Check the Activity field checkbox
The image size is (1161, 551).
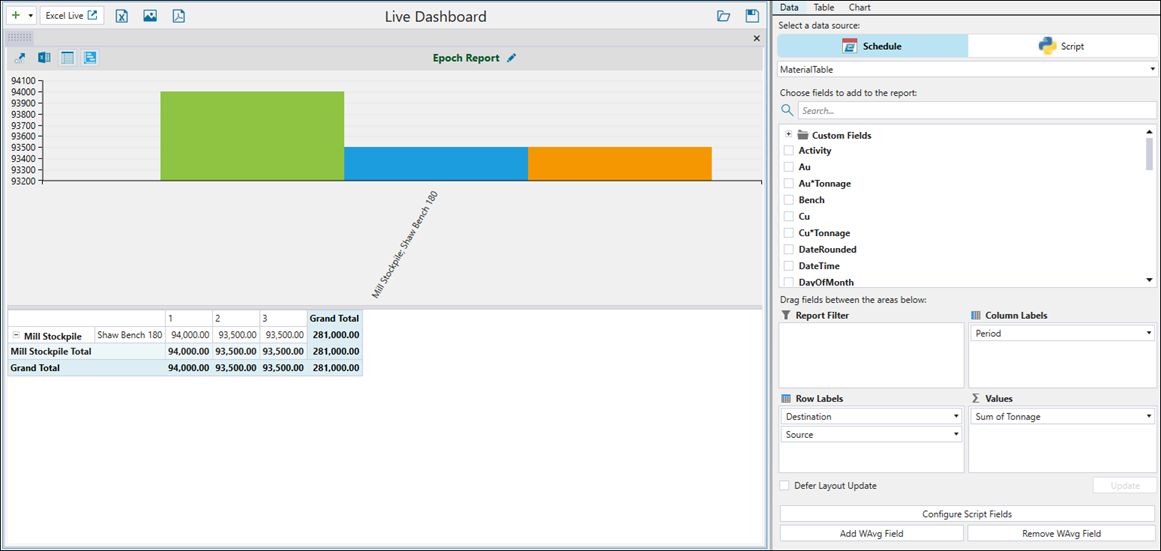click(x=789, y=151)
